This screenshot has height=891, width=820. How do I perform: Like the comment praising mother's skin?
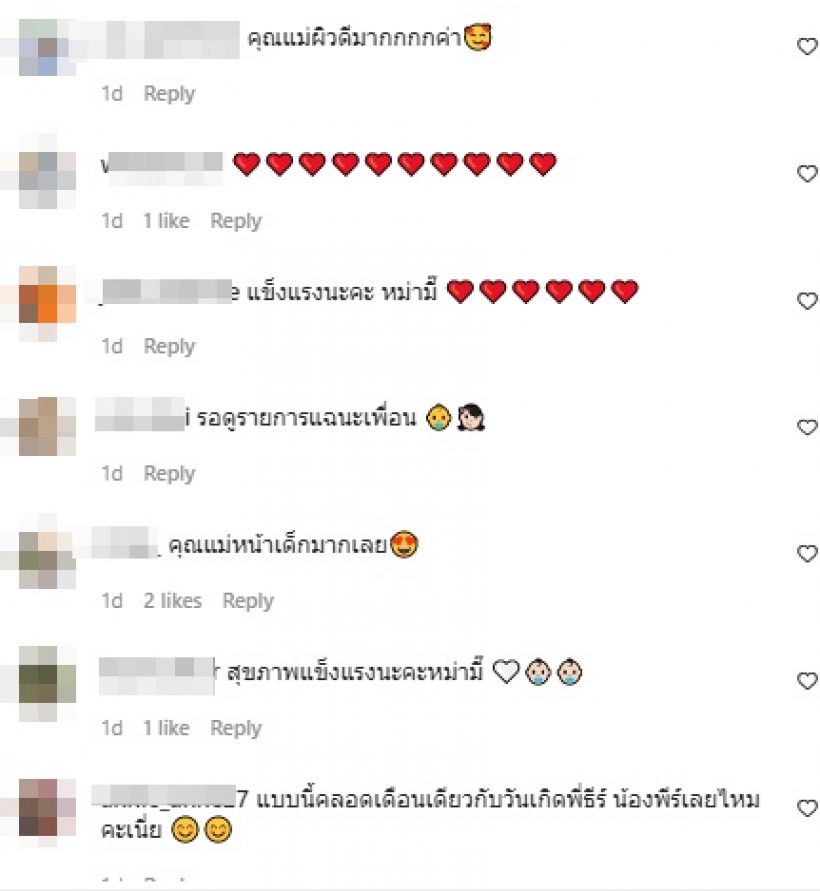[807, 46]
